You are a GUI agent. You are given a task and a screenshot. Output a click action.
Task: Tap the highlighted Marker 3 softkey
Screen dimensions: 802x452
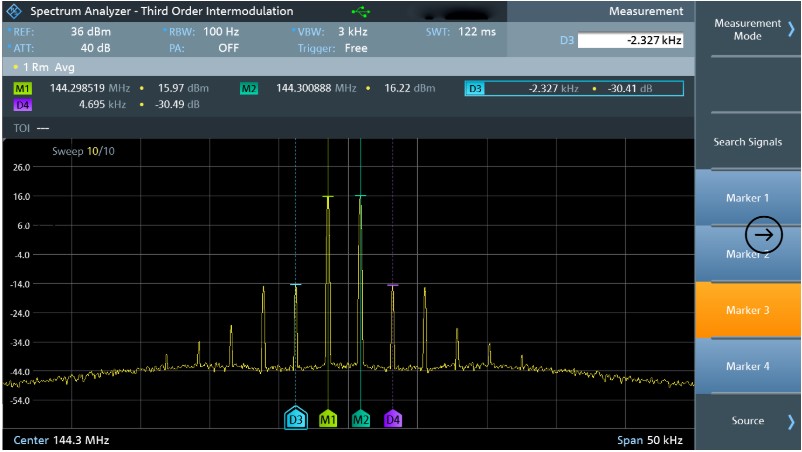(x=748, y=310)
